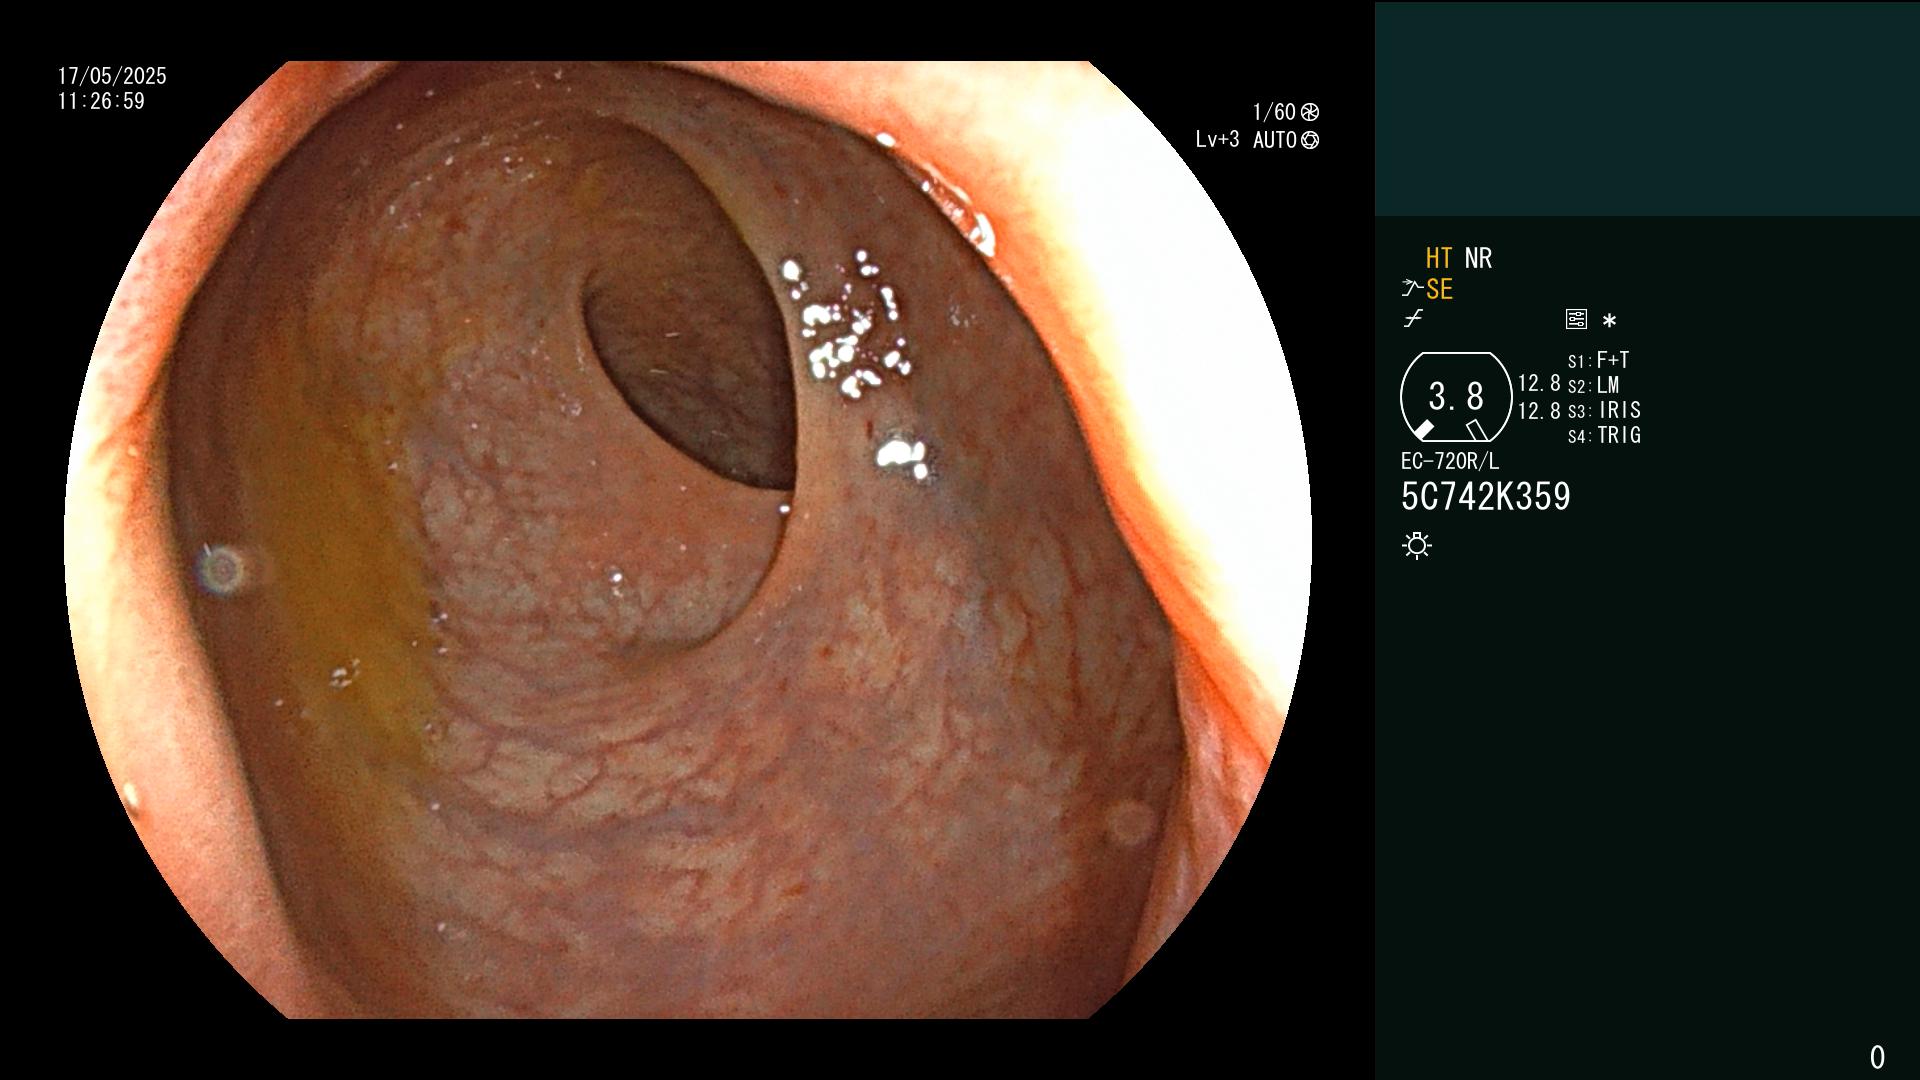Select the S2: LM switch assignment
The width and height of the screenshot is (1920, 1080).
pos(1593,385)
